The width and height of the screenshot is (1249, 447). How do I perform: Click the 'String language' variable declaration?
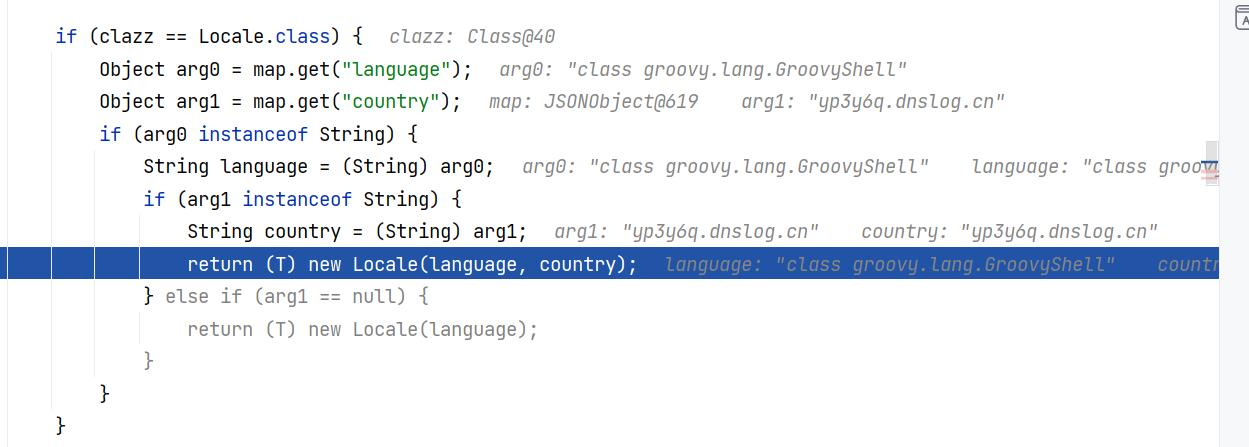click(x=225, y=166)
